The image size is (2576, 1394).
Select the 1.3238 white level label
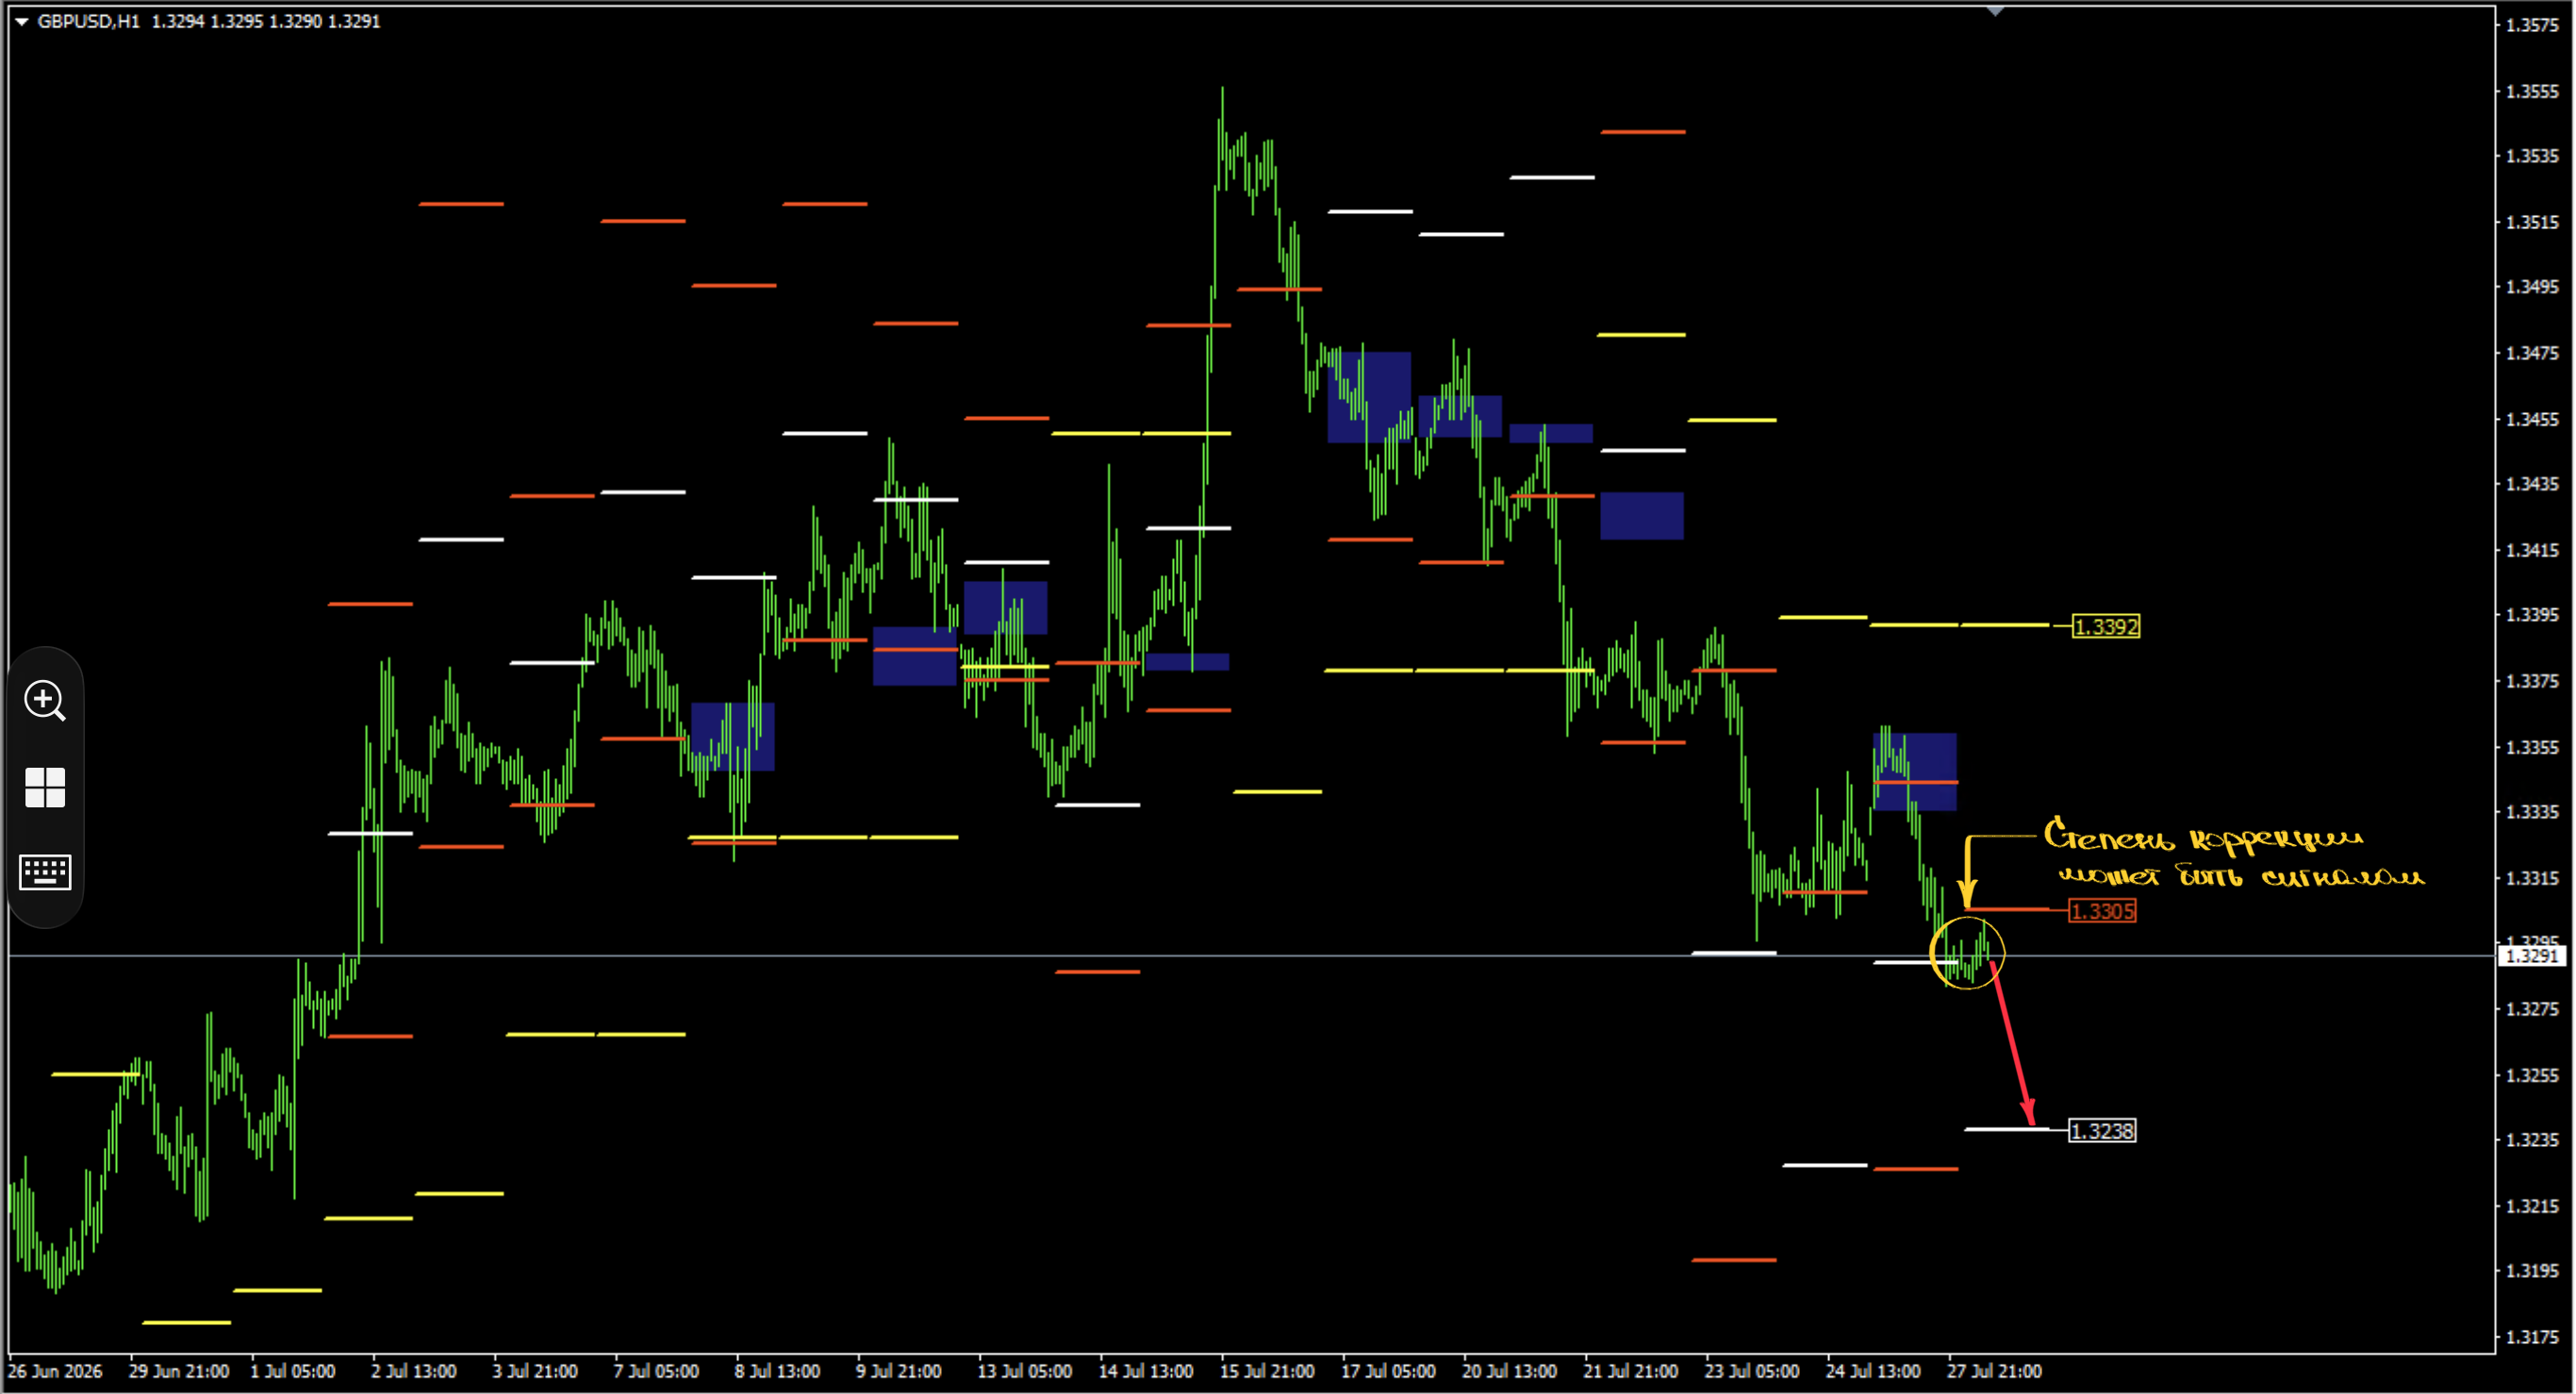2102,1131
